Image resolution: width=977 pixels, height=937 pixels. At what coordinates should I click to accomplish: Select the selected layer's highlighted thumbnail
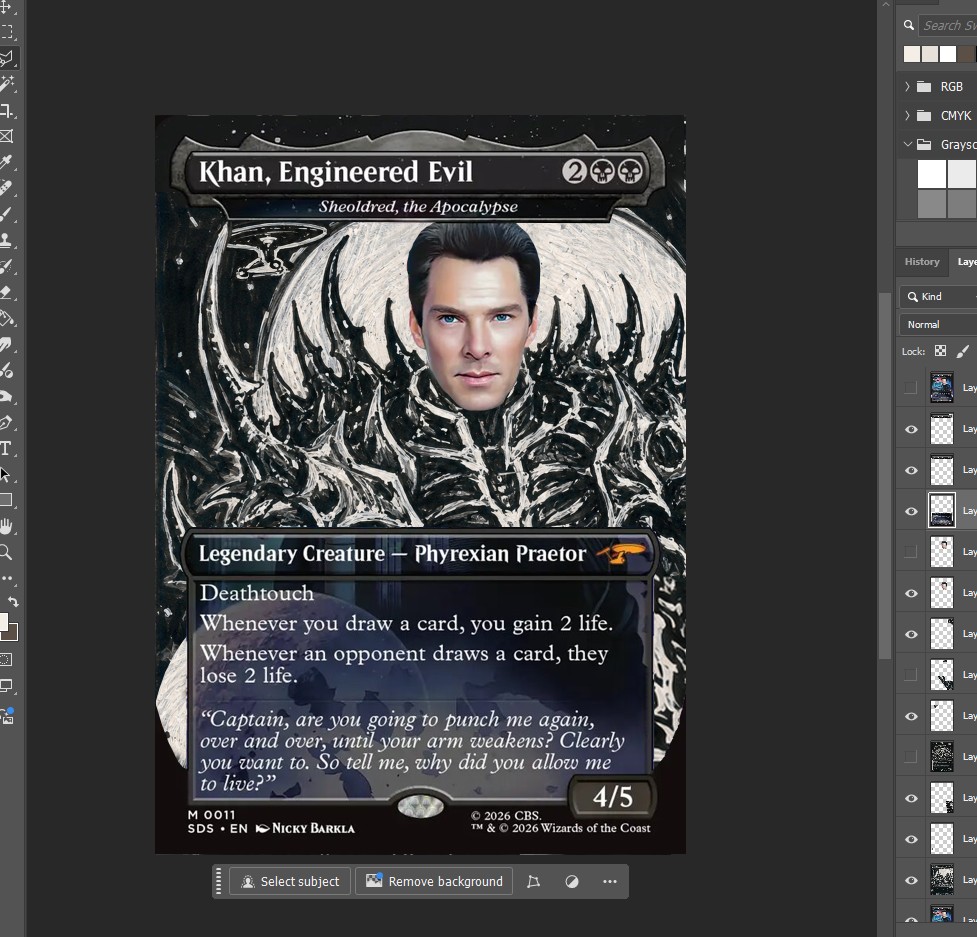(x=941, y=511)
